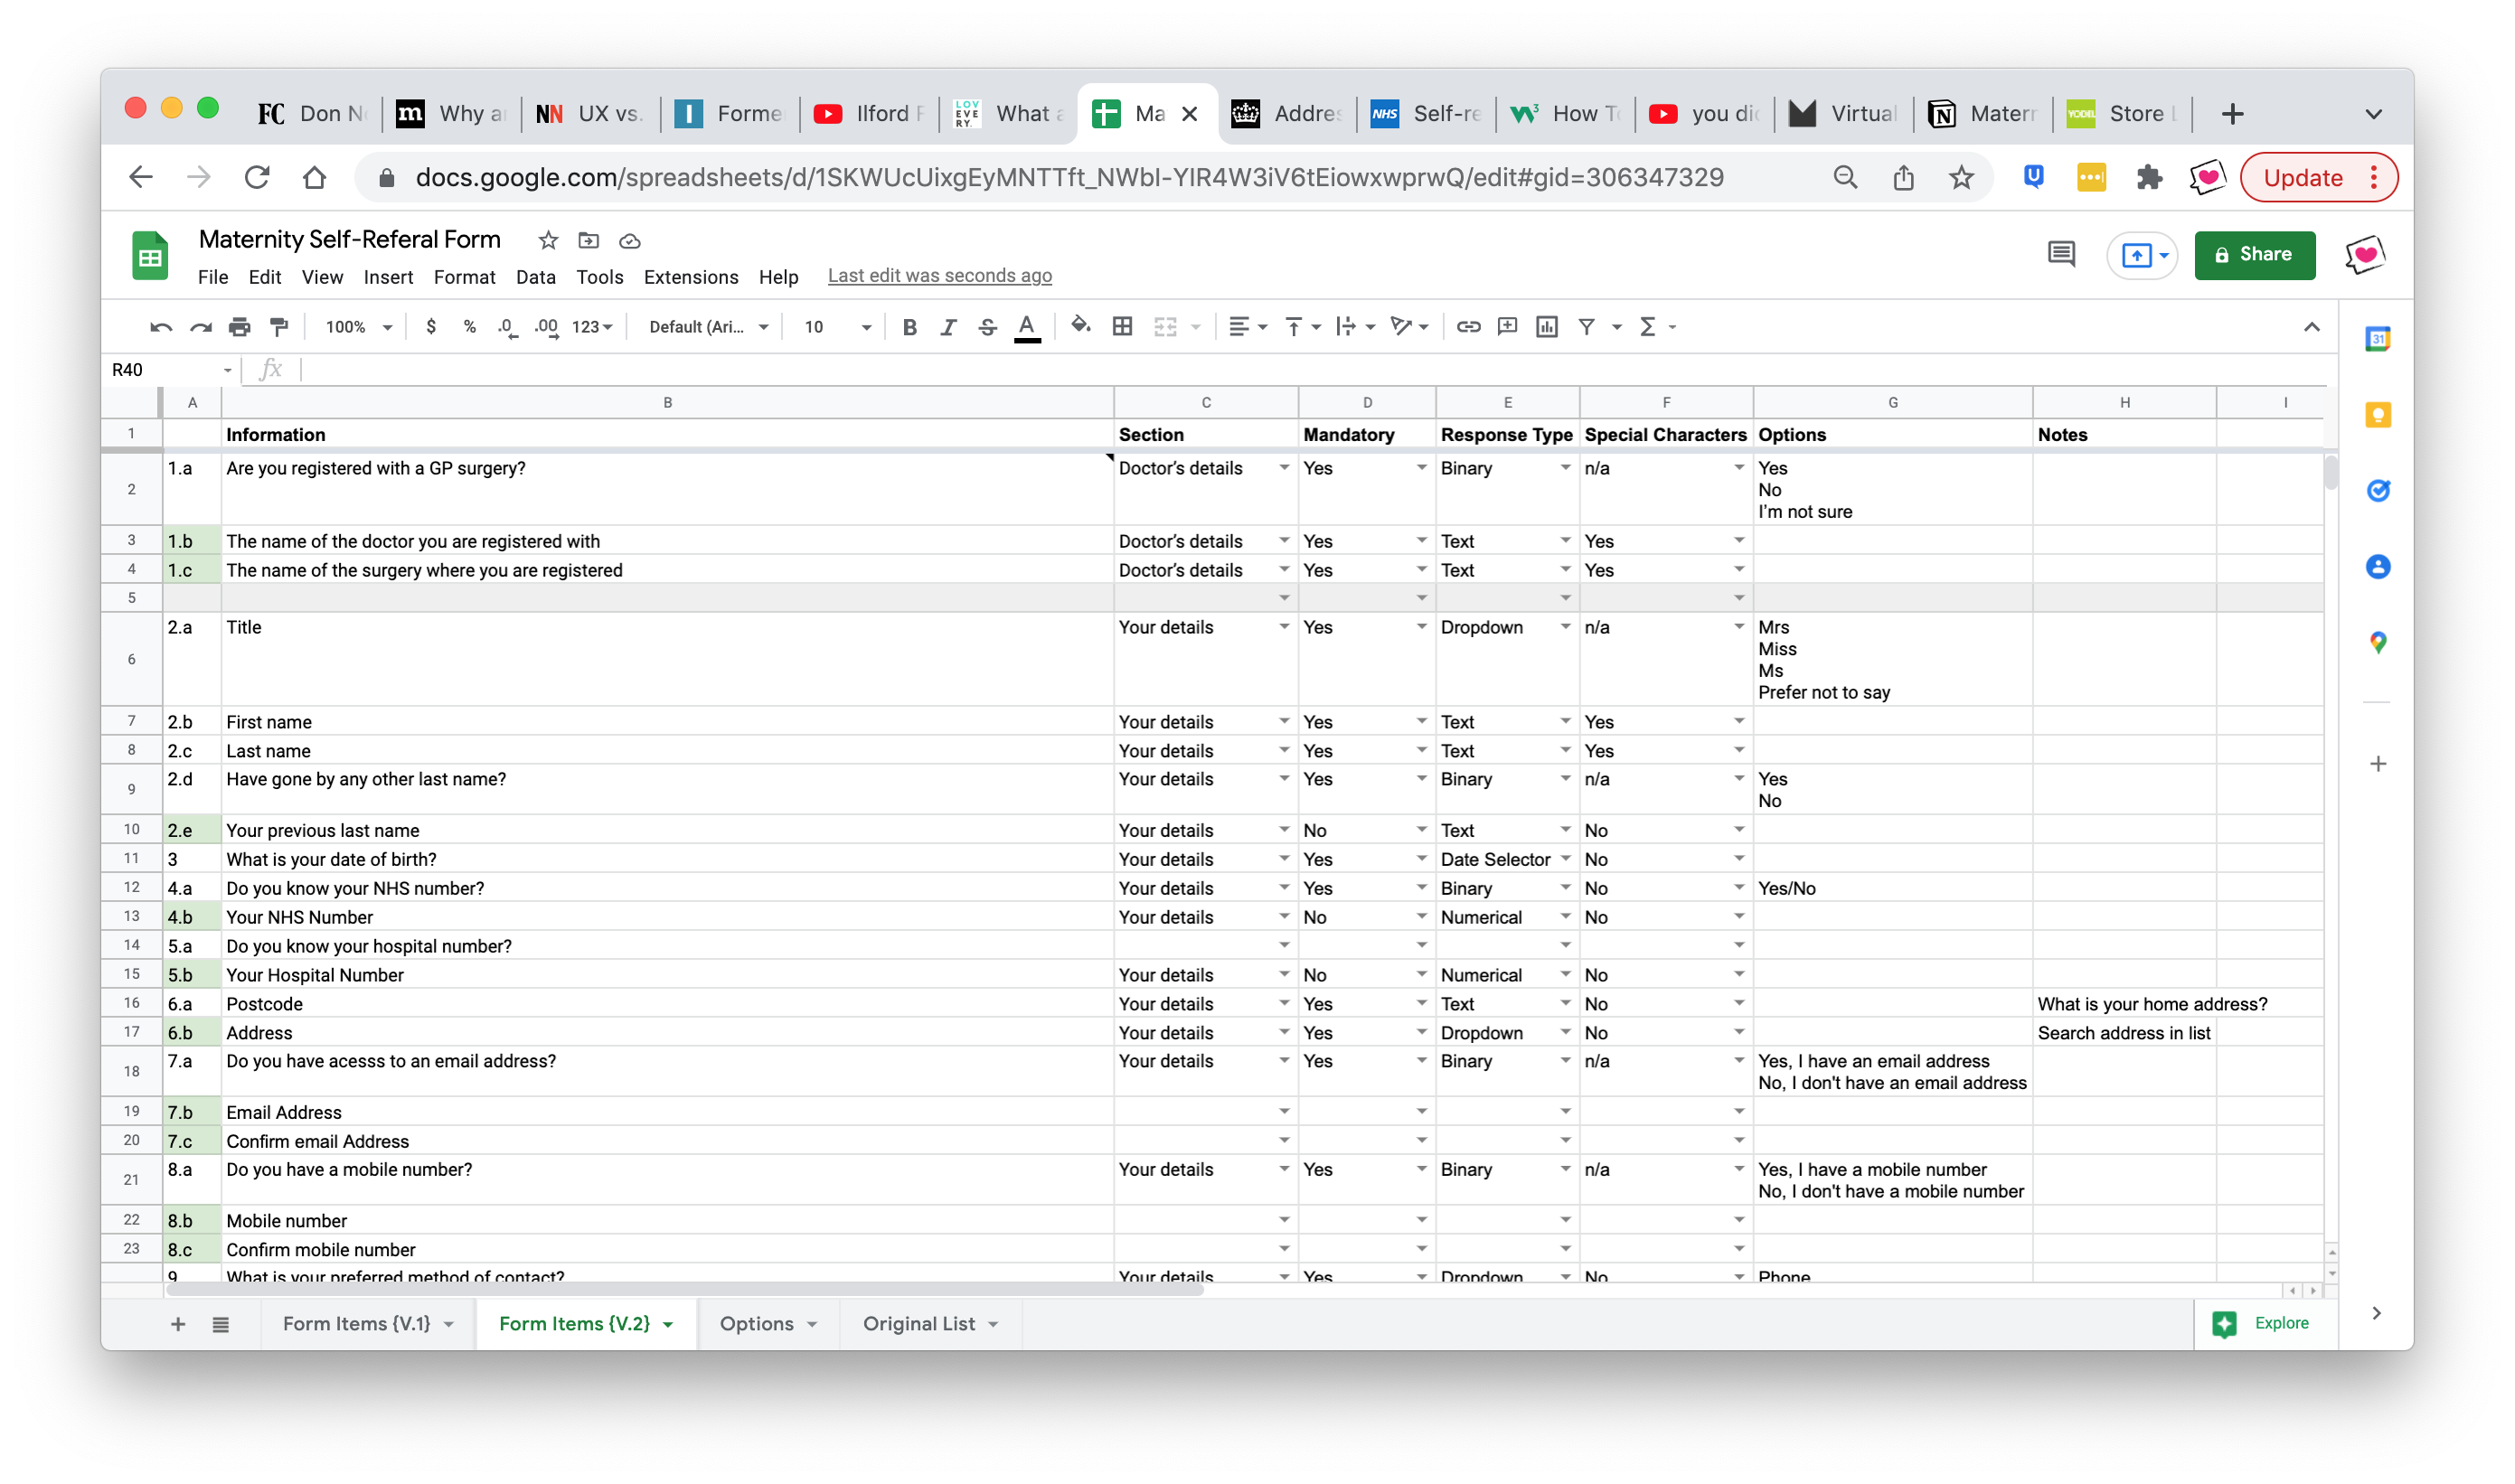
Task: Switch to the Options sheet tab
Action: (x=756, y=1323)
